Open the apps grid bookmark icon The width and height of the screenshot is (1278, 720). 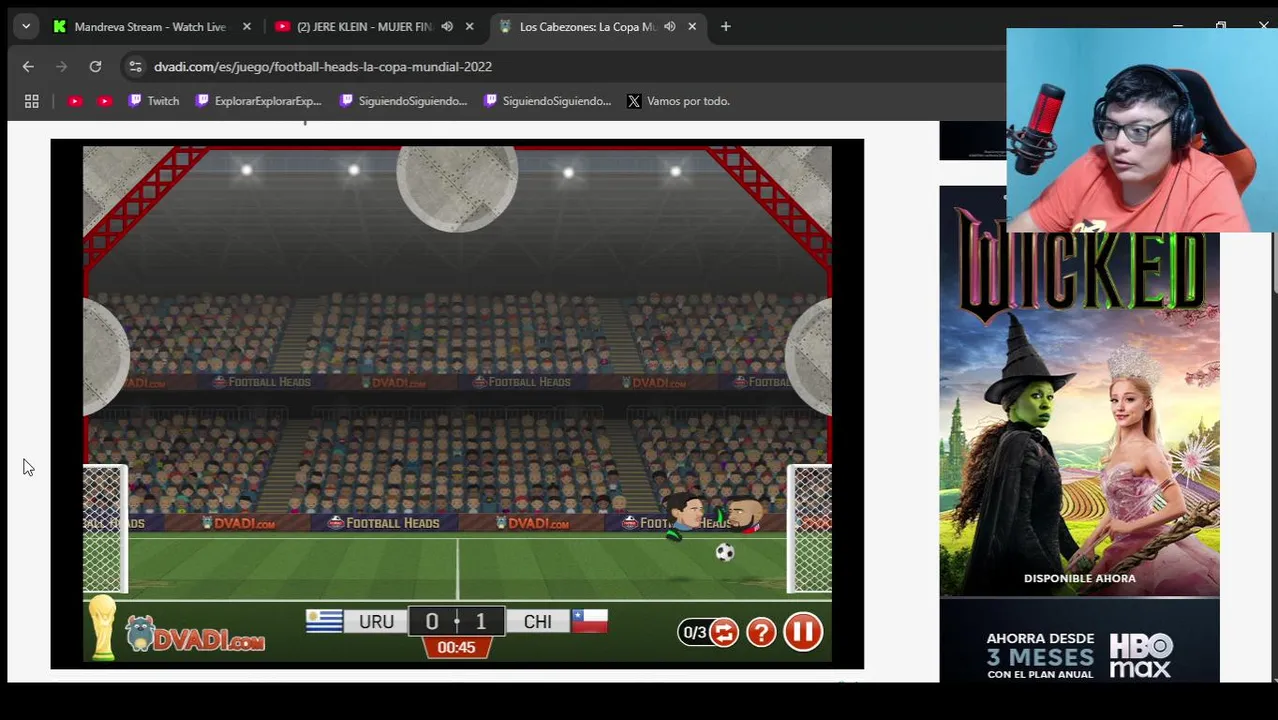pos(32,101)
